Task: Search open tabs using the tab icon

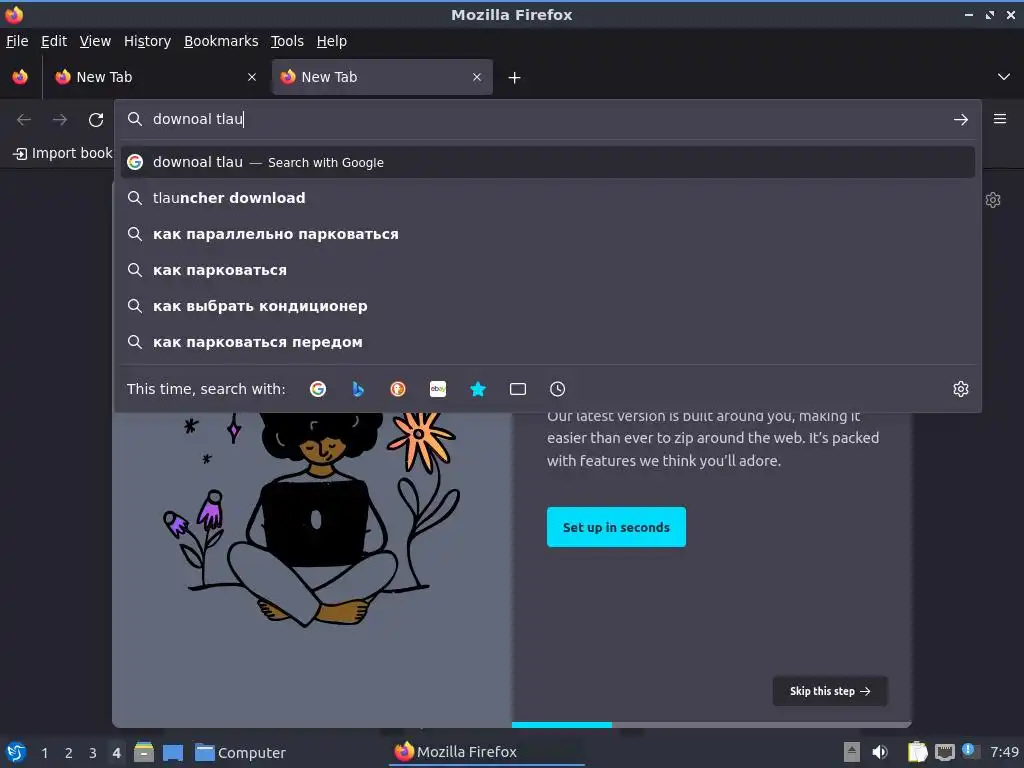Action: (x=518, y=389)
